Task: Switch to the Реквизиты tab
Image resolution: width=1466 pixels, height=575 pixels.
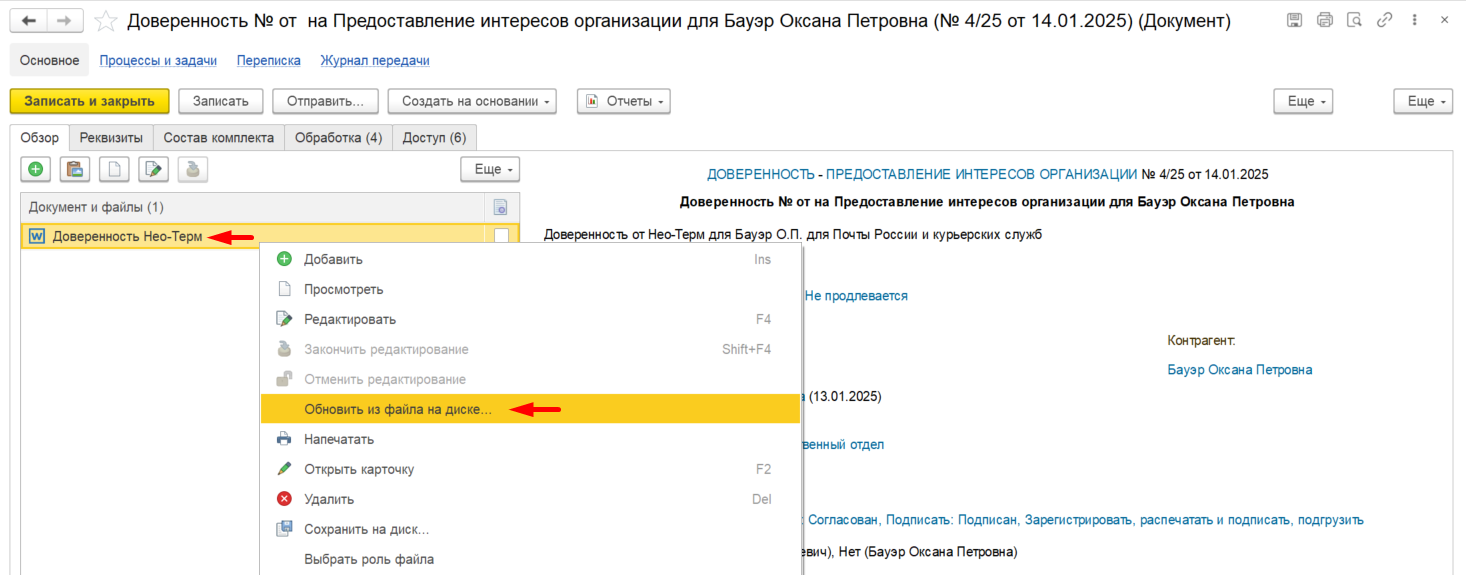Action: coord(111,138)
